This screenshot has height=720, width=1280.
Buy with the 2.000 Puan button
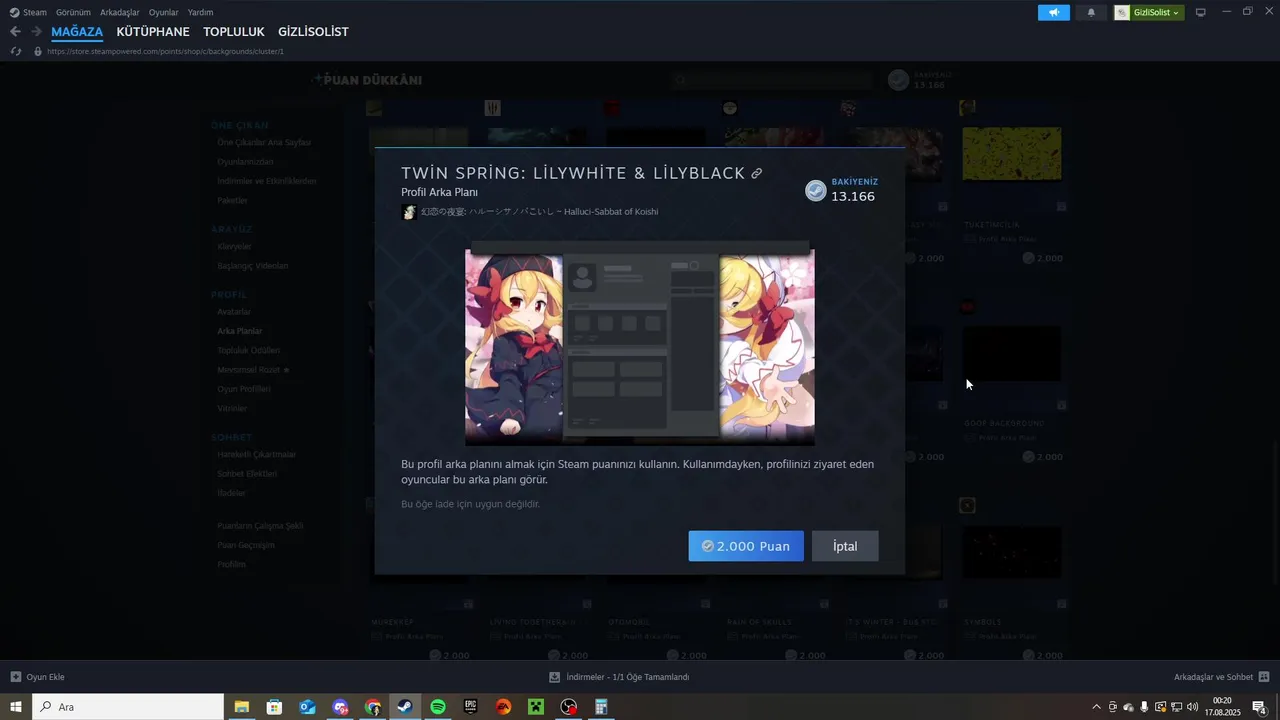tap(746, 546)
